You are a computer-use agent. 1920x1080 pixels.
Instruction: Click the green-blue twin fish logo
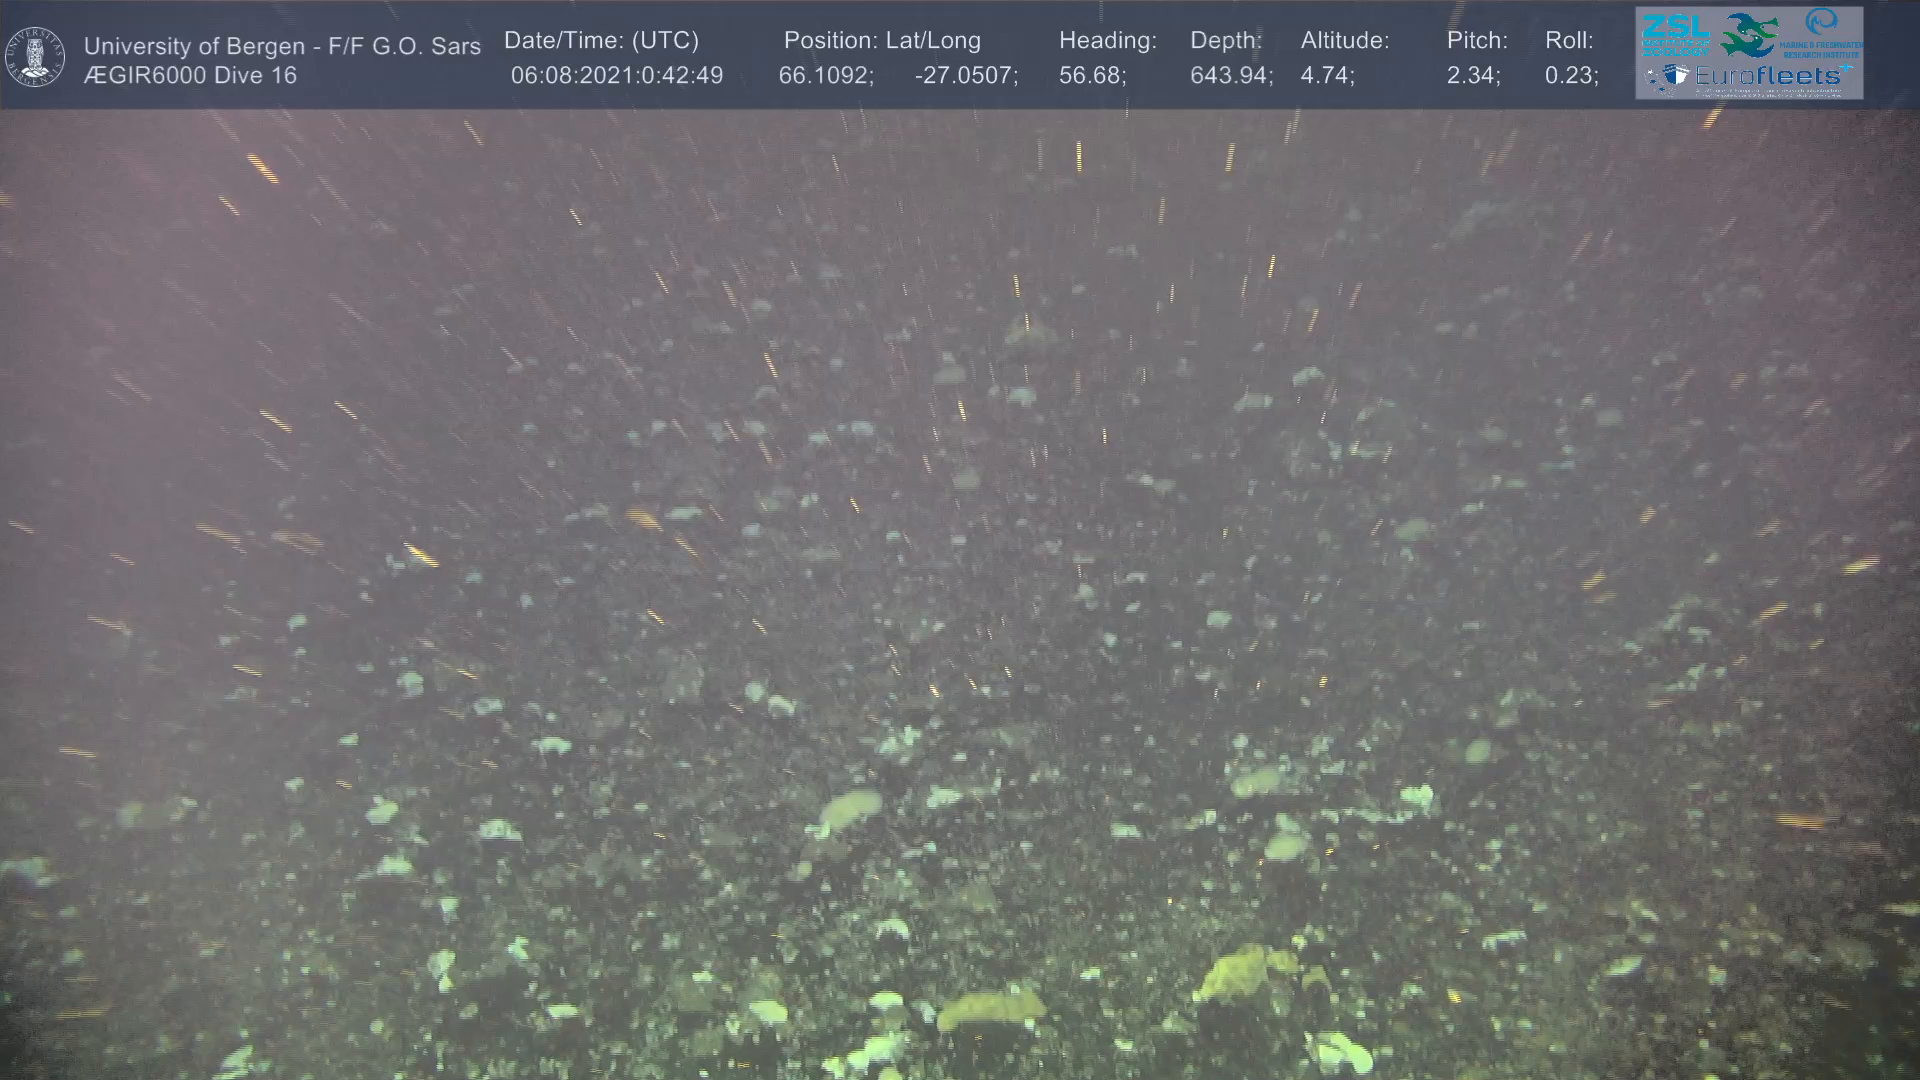[1749, 35]
